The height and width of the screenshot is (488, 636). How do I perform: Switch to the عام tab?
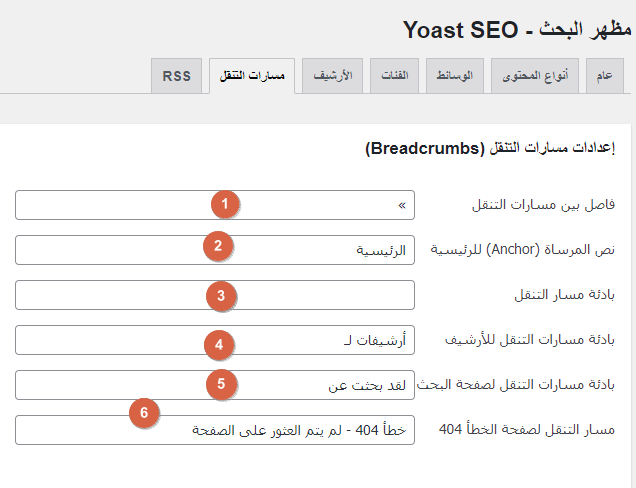[605, 76]
